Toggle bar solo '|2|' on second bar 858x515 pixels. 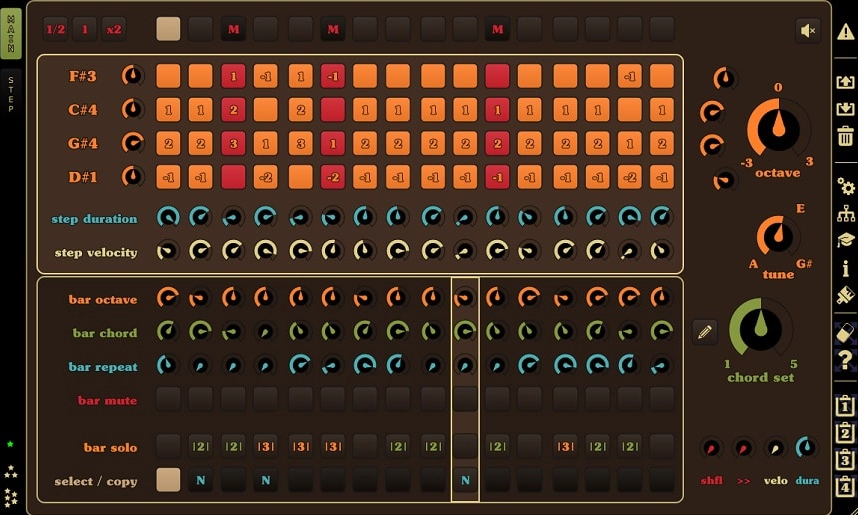point(201,447)
